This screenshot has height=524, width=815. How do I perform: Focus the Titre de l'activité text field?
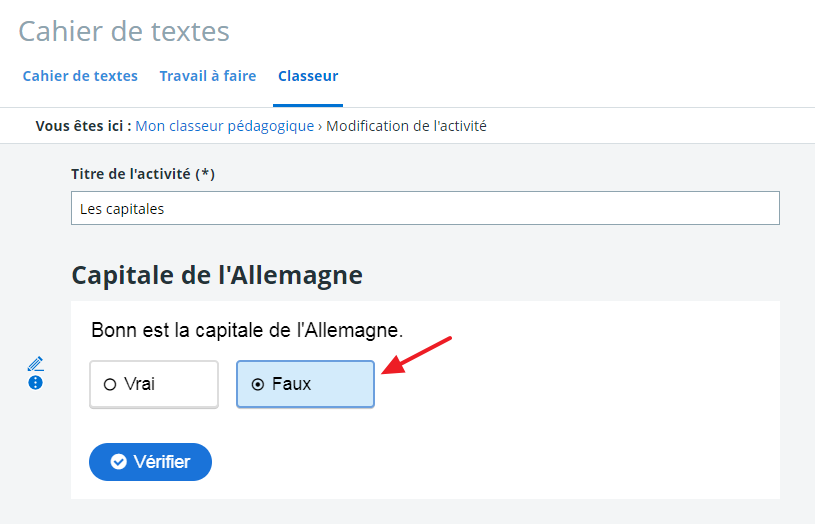pos(425,209)
